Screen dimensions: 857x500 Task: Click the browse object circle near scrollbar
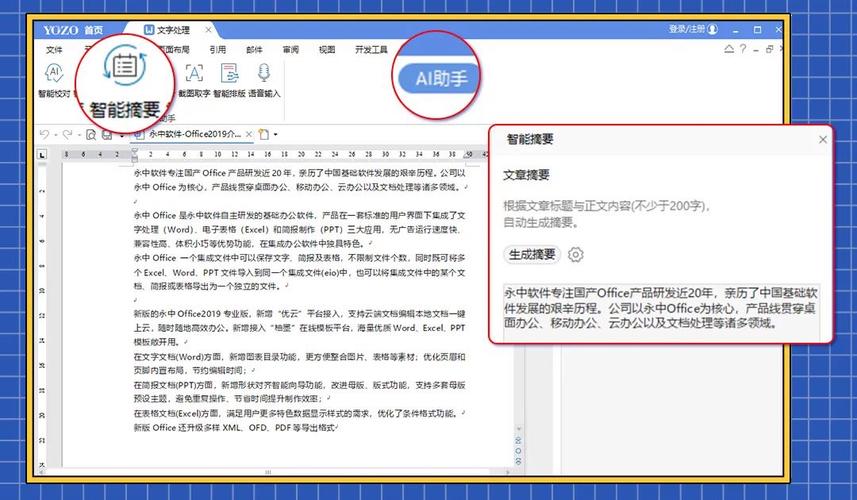click(x=518, y=451)
